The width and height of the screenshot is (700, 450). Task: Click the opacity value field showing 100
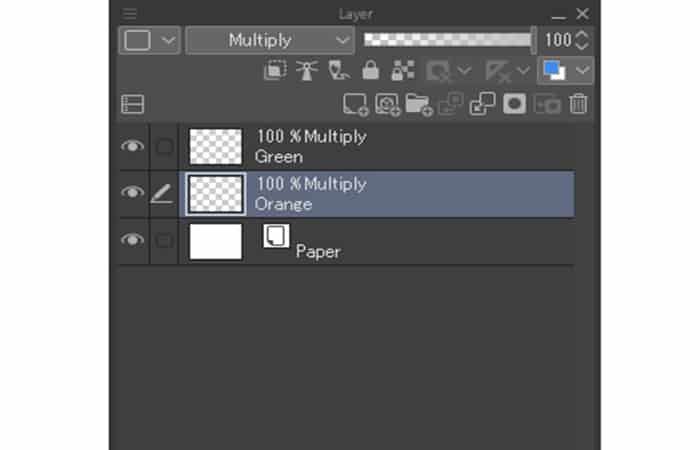[558, 40]
